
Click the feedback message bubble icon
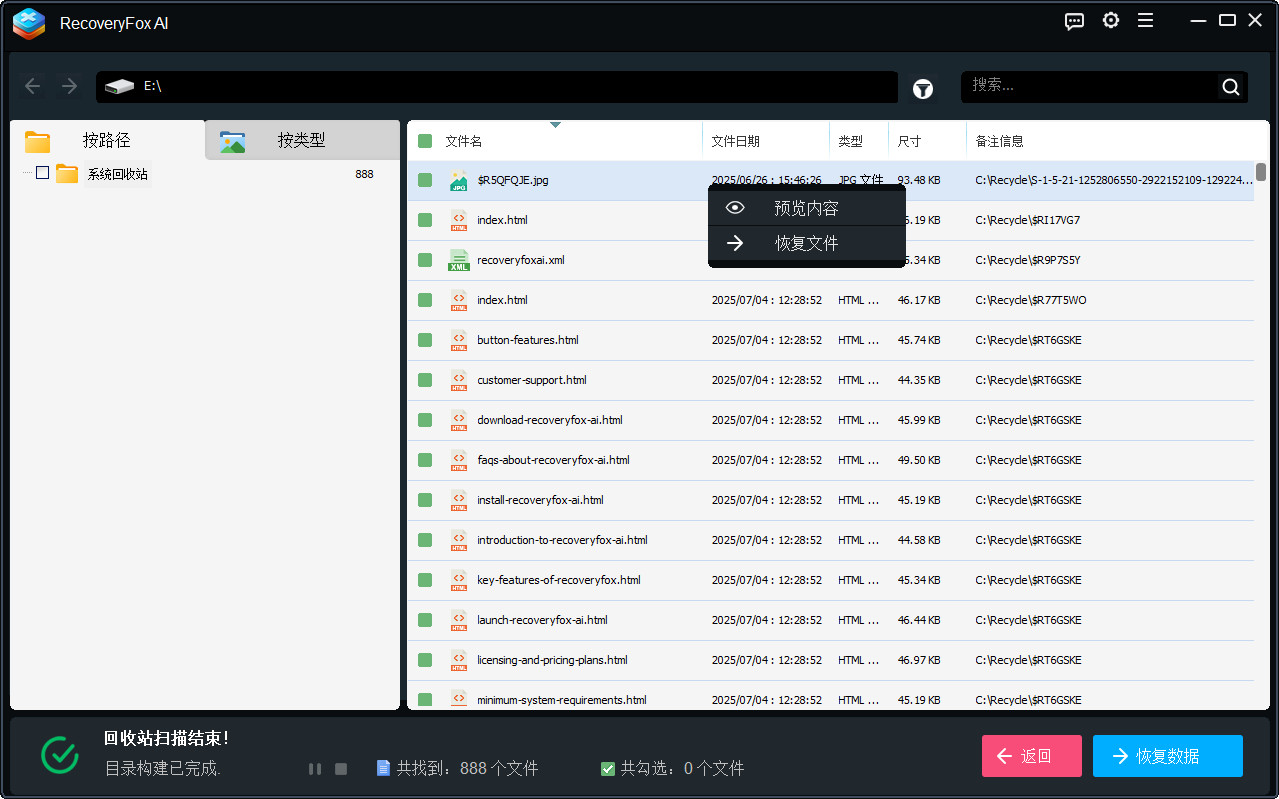coord(1074,21)
